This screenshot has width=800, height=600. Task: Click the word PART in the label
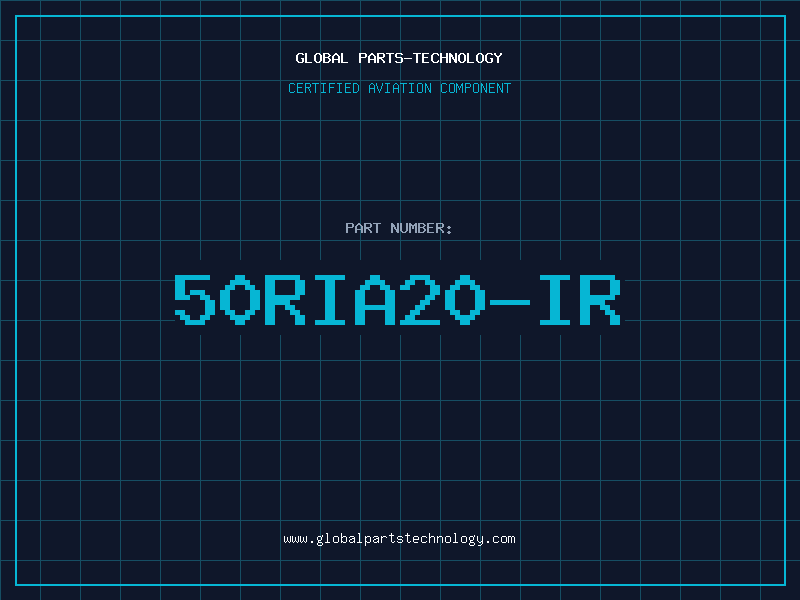[363, 228]
